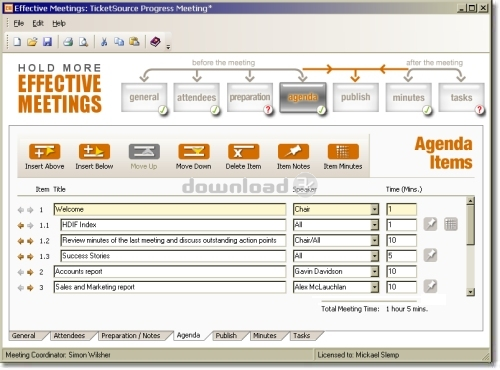500x370 pixels.
Task: Switch to the Minutes bottom tab
Action: click(x=265, y=336)
